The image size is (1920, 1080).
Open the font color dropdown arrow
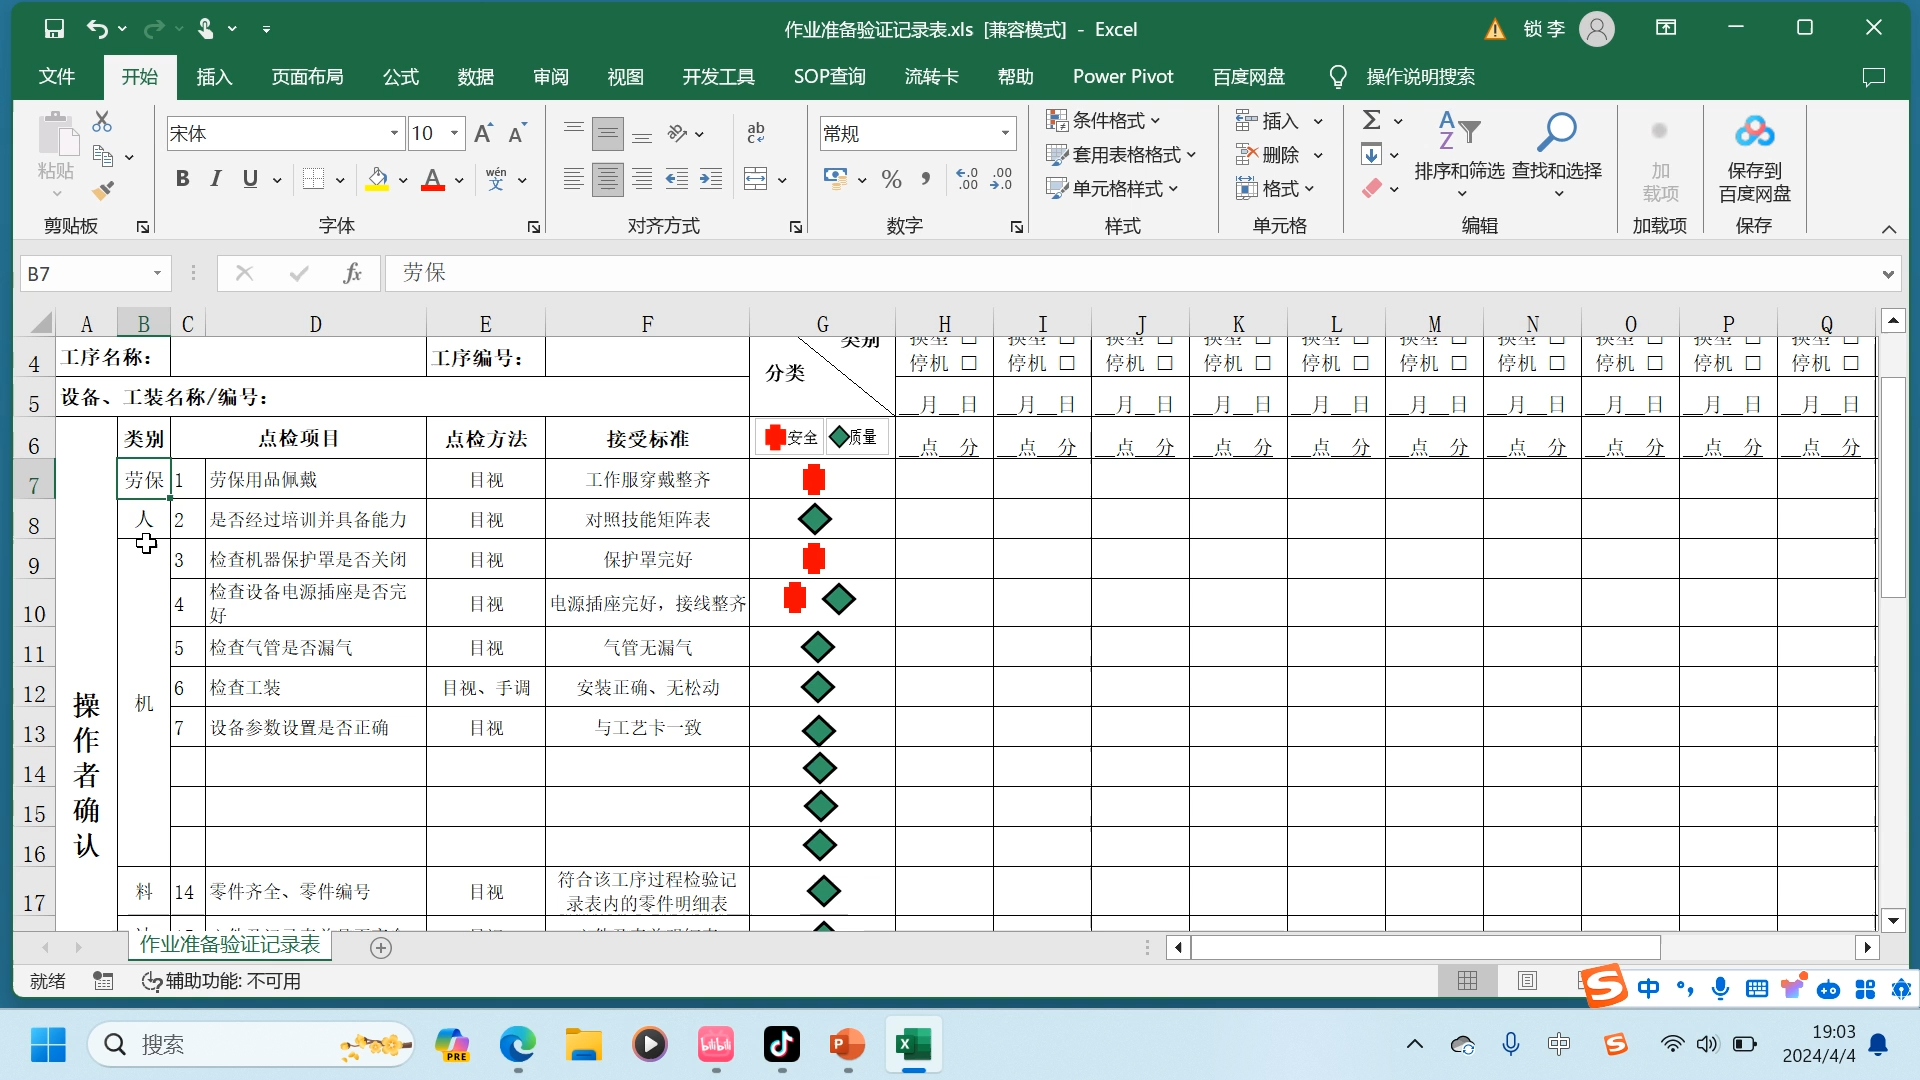coord(459,179)
